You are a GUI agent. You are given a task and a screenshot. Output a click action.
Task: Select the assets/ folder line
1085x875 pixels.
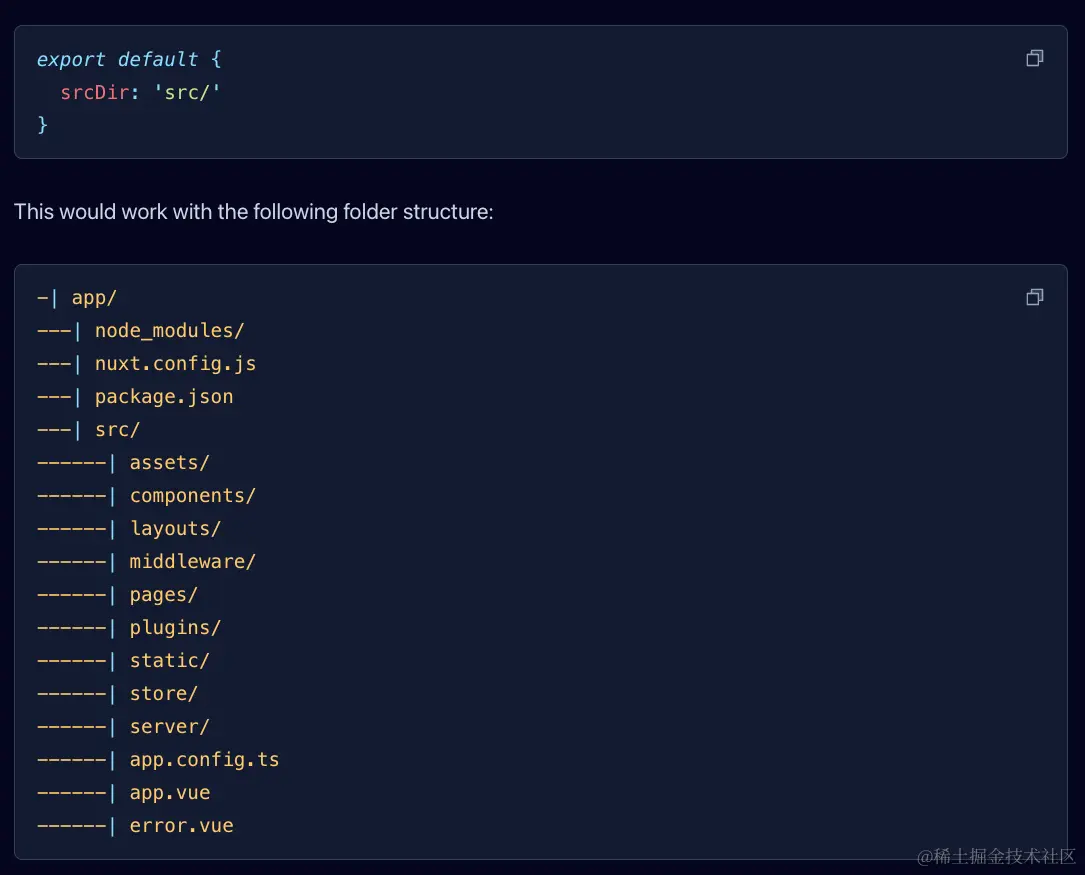pyautogui.click(x=169, y=463)
